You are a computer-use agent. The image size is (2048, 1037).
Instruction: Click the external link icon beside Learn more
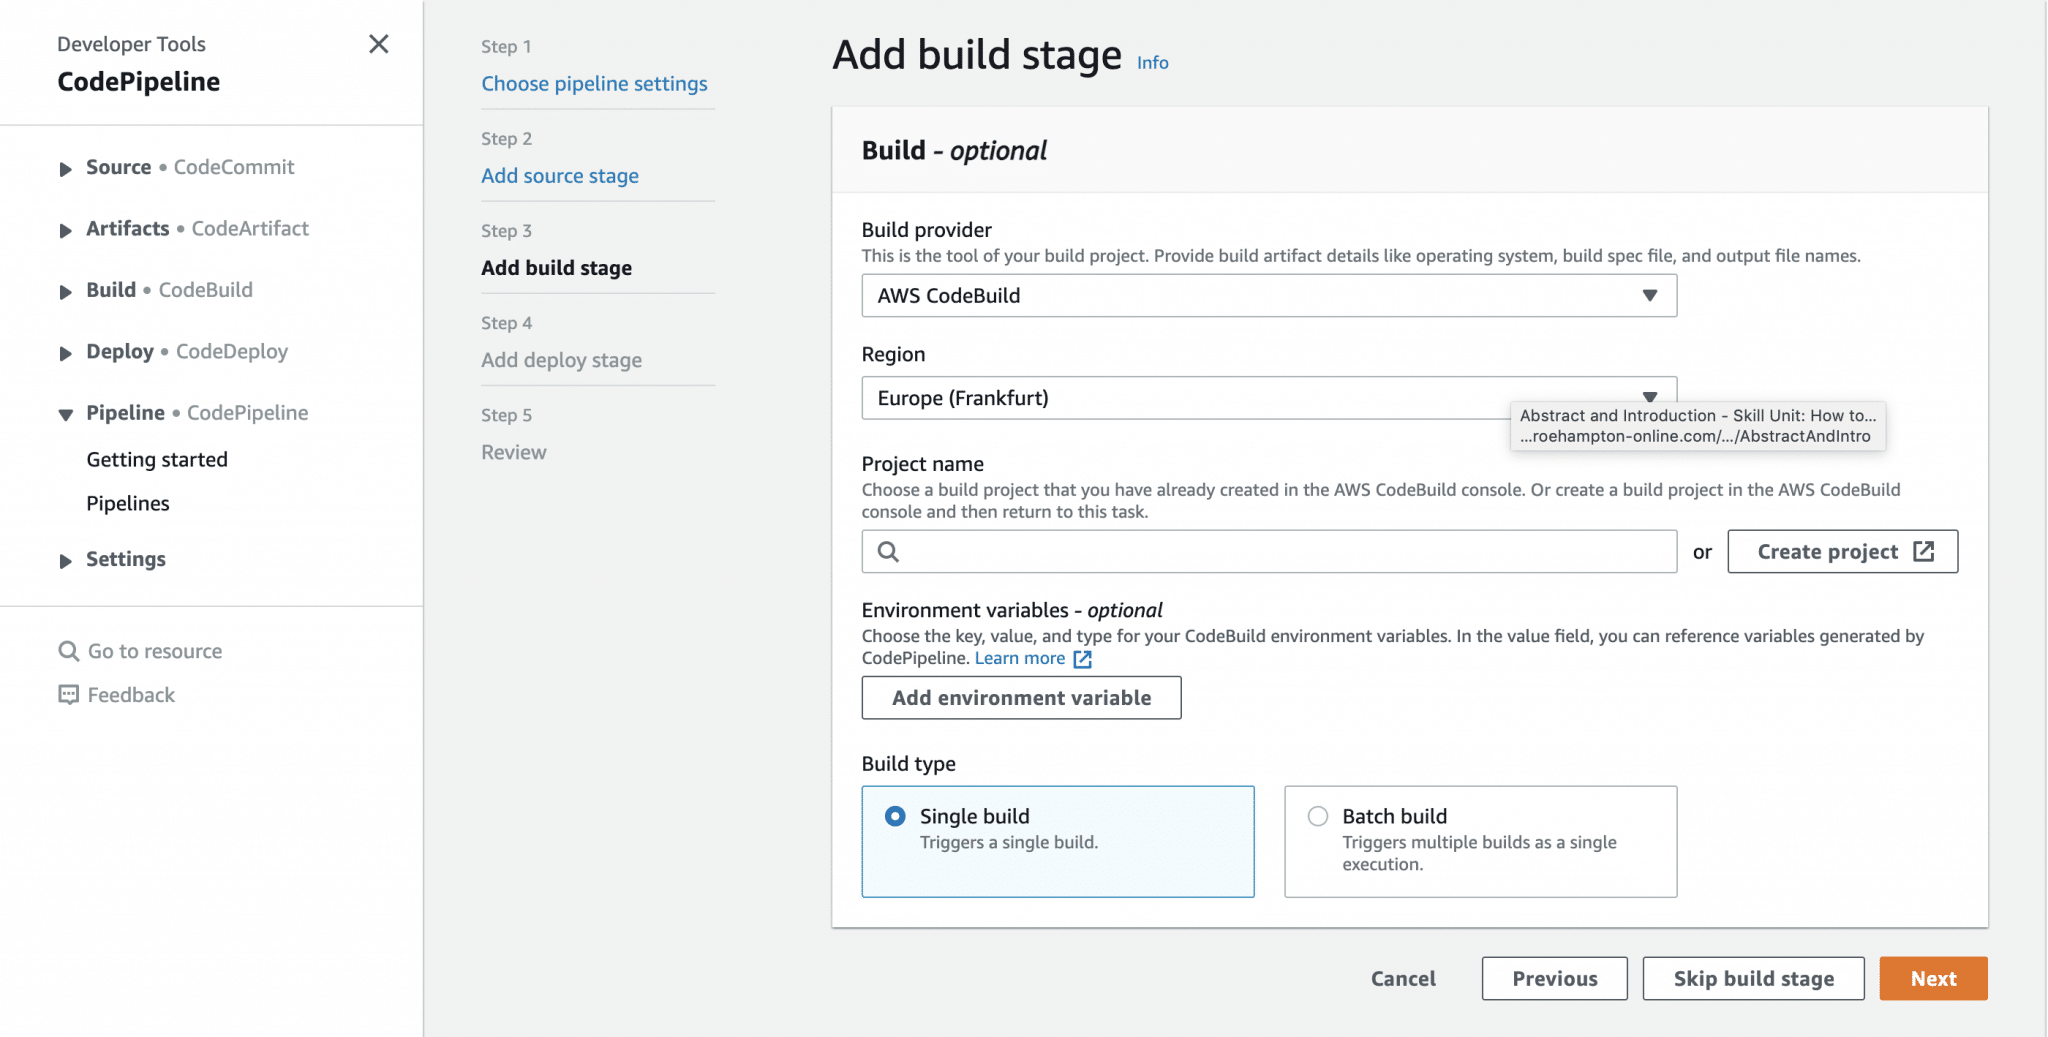tap(1081, 658)
